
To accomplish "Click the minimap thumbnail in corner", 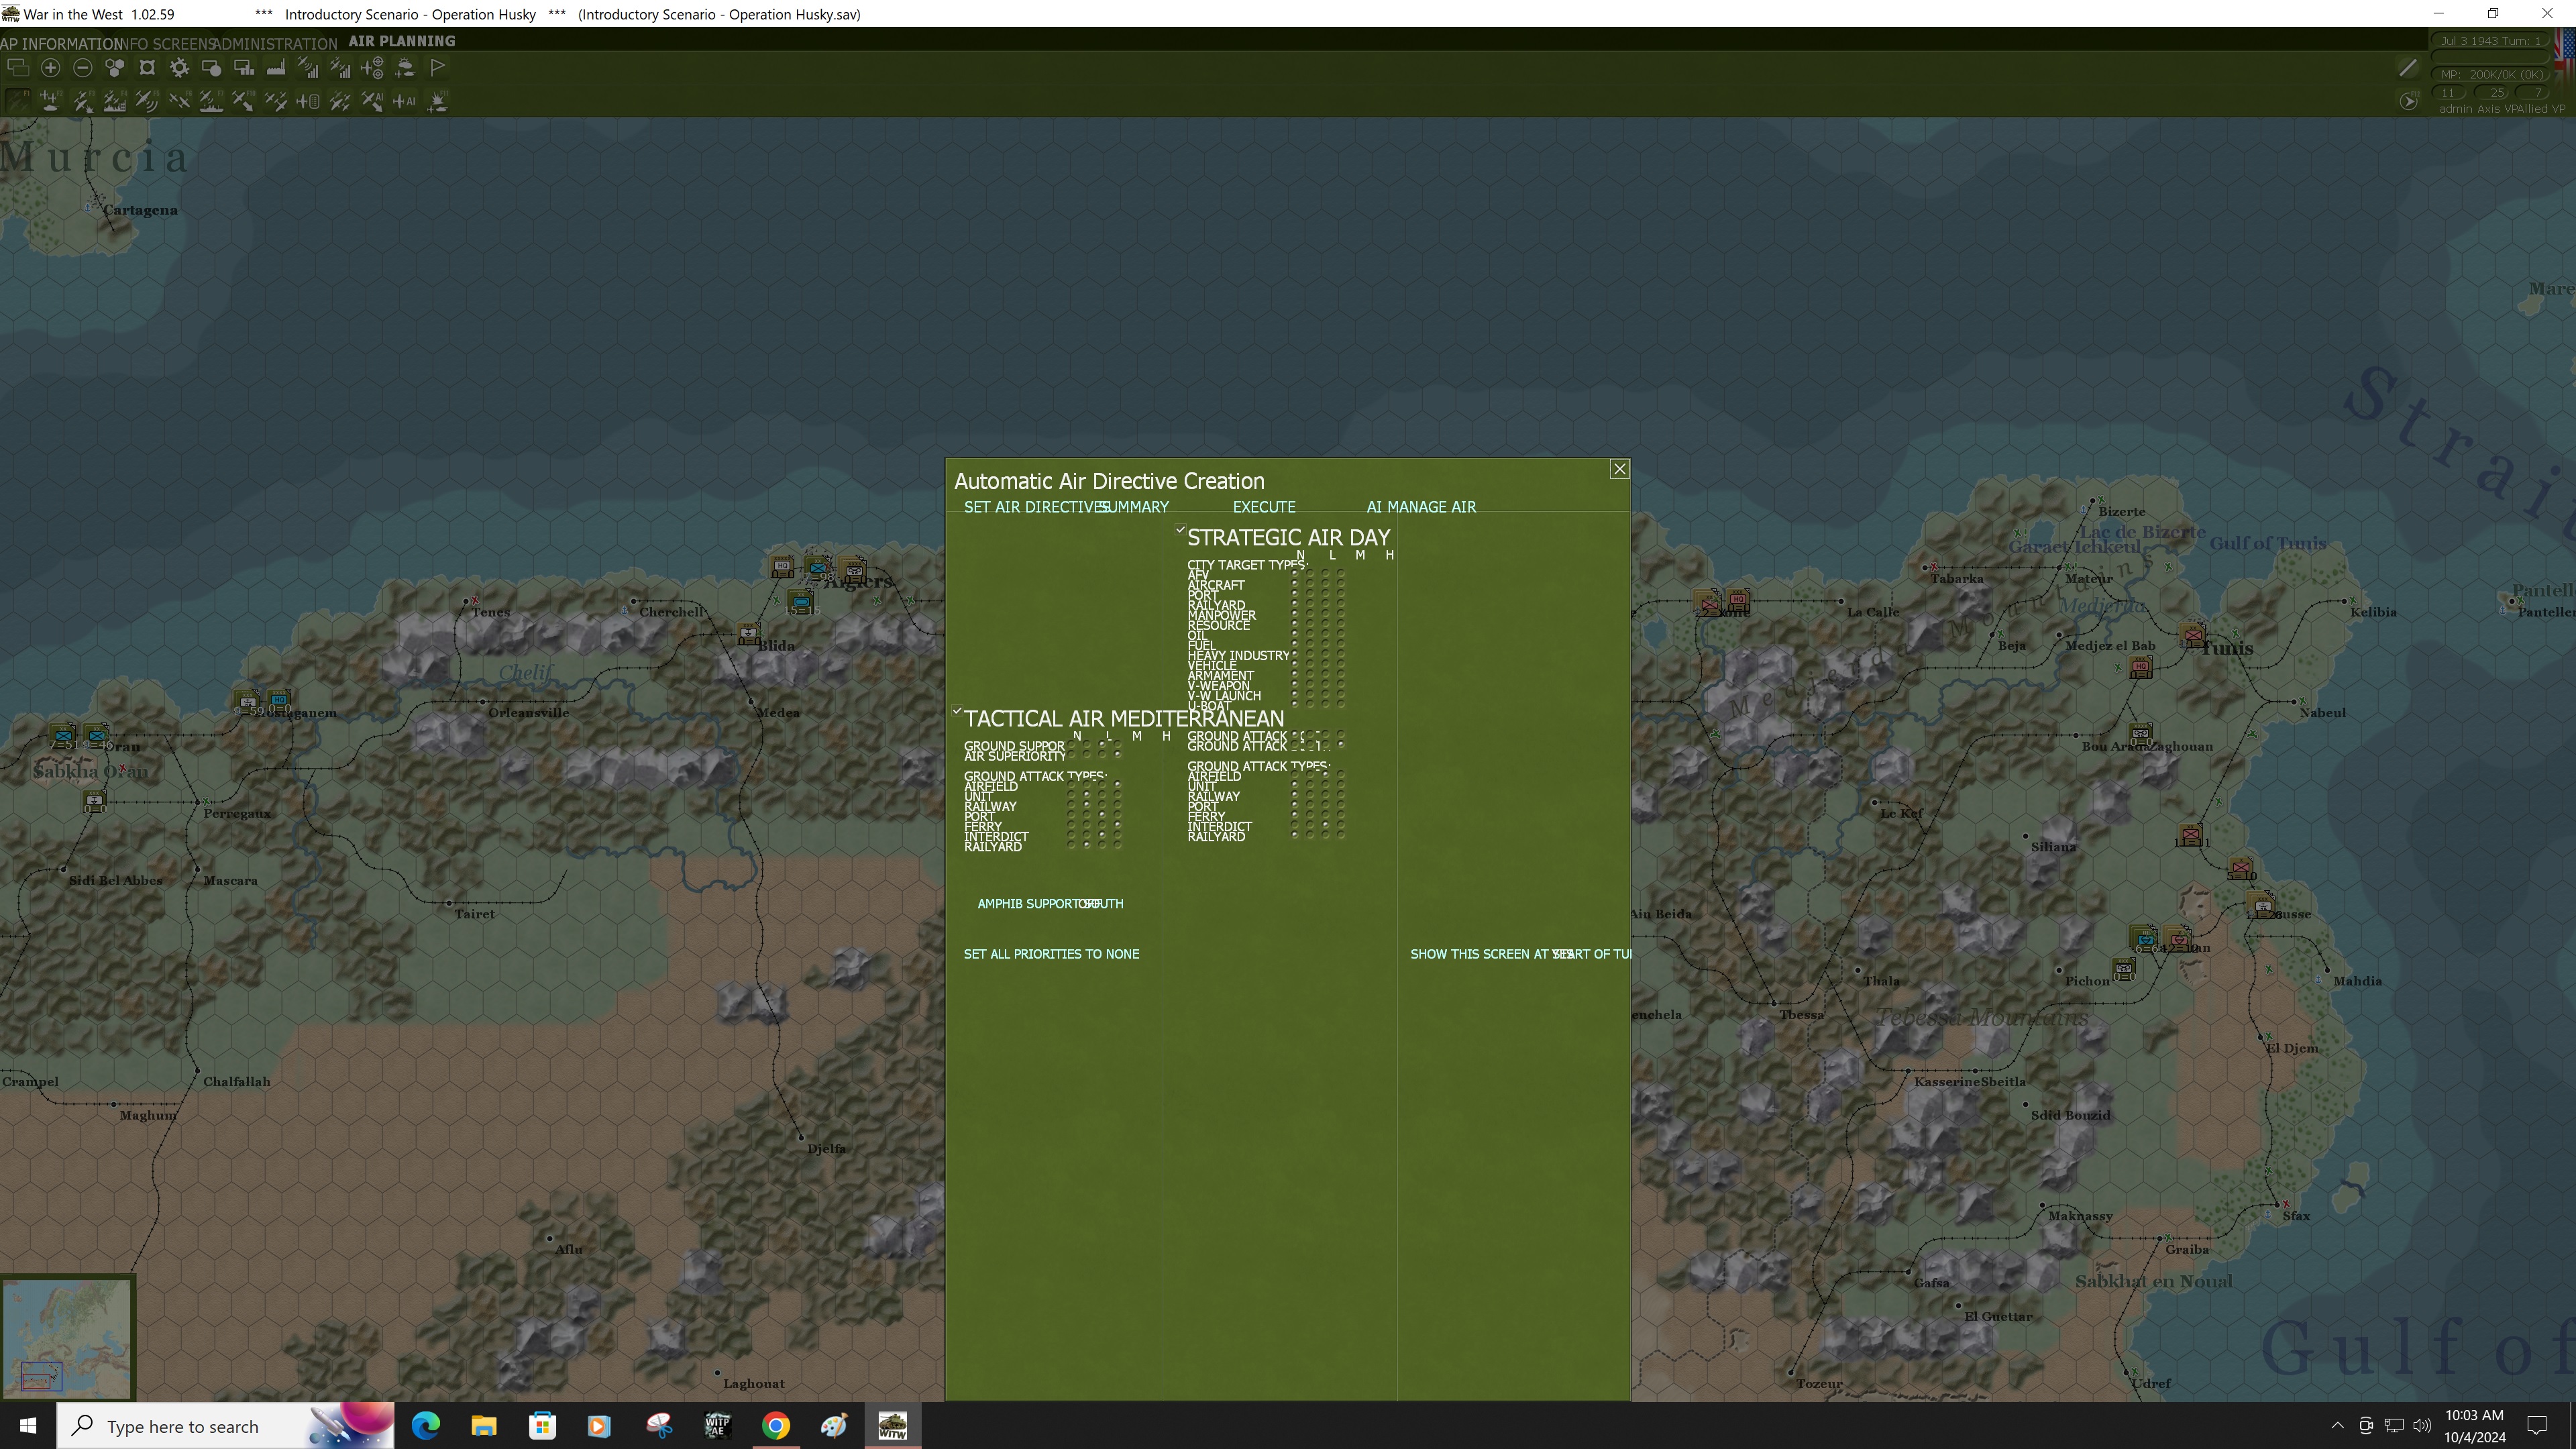I will point(67,1337).
